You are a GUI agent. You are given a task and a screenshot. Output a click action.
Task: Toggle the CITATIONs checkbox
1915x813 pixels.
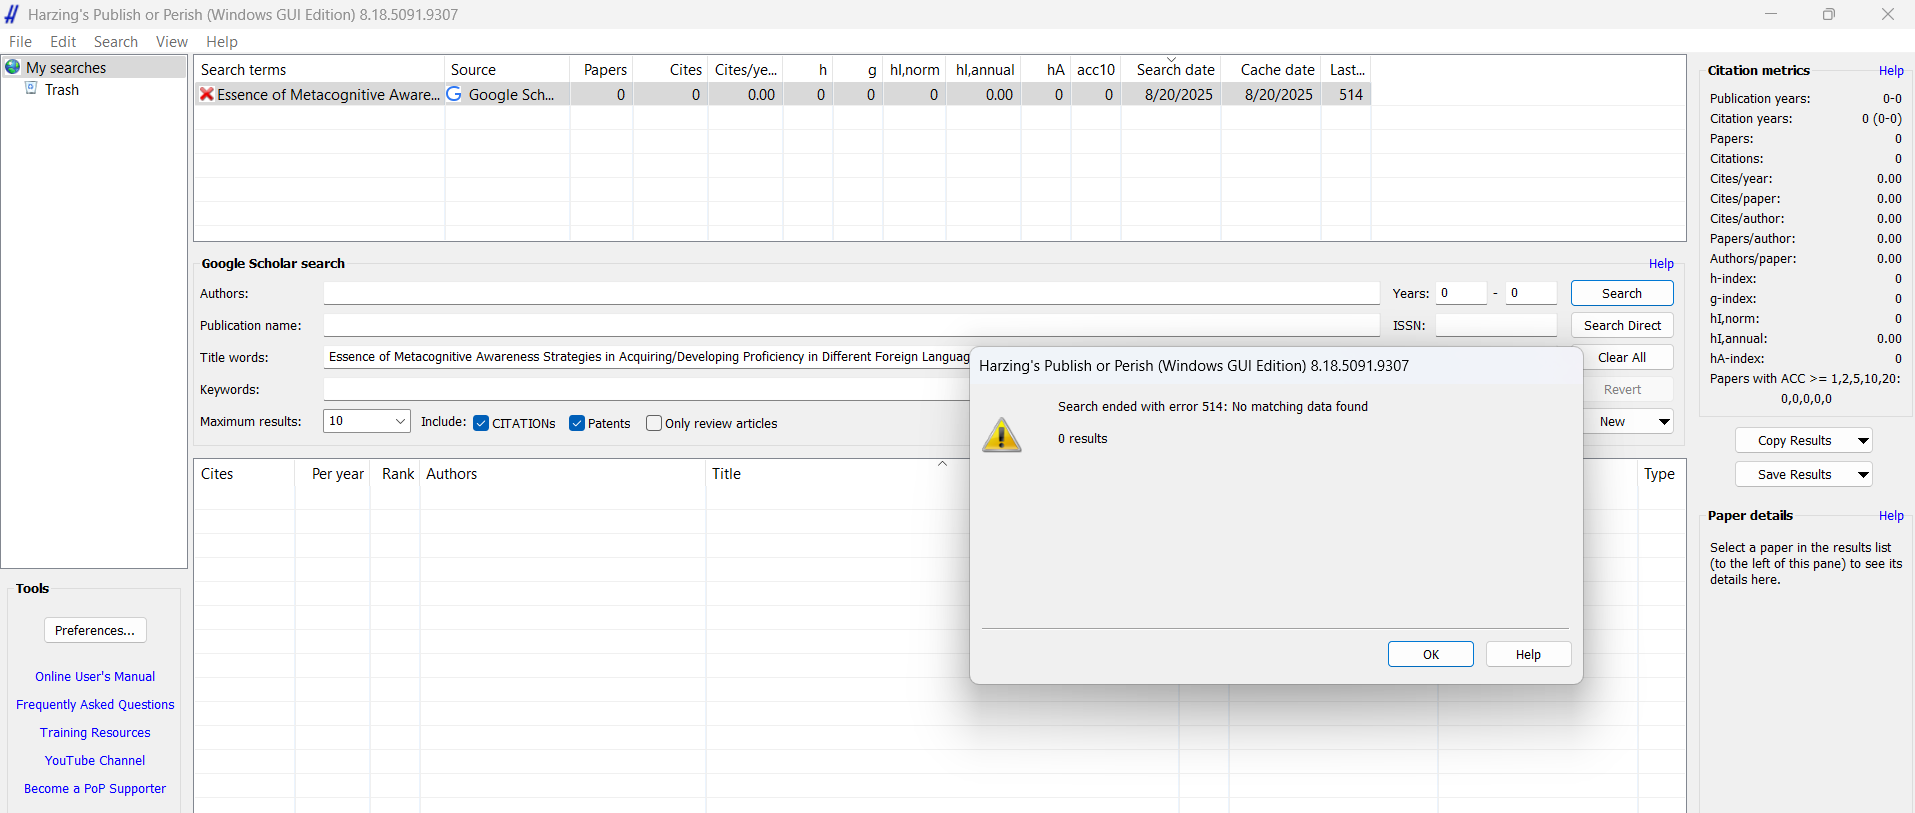pyautogui.click(x=481, y=423)
